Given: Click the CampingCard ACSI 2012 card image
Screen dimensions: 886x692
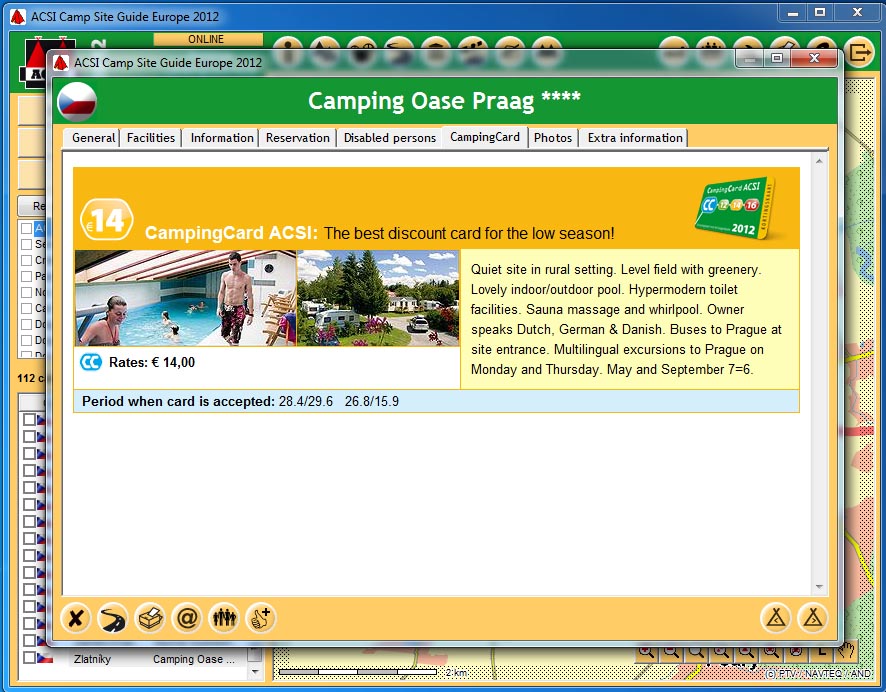Looking at the screenshot, I should [735, 209].
